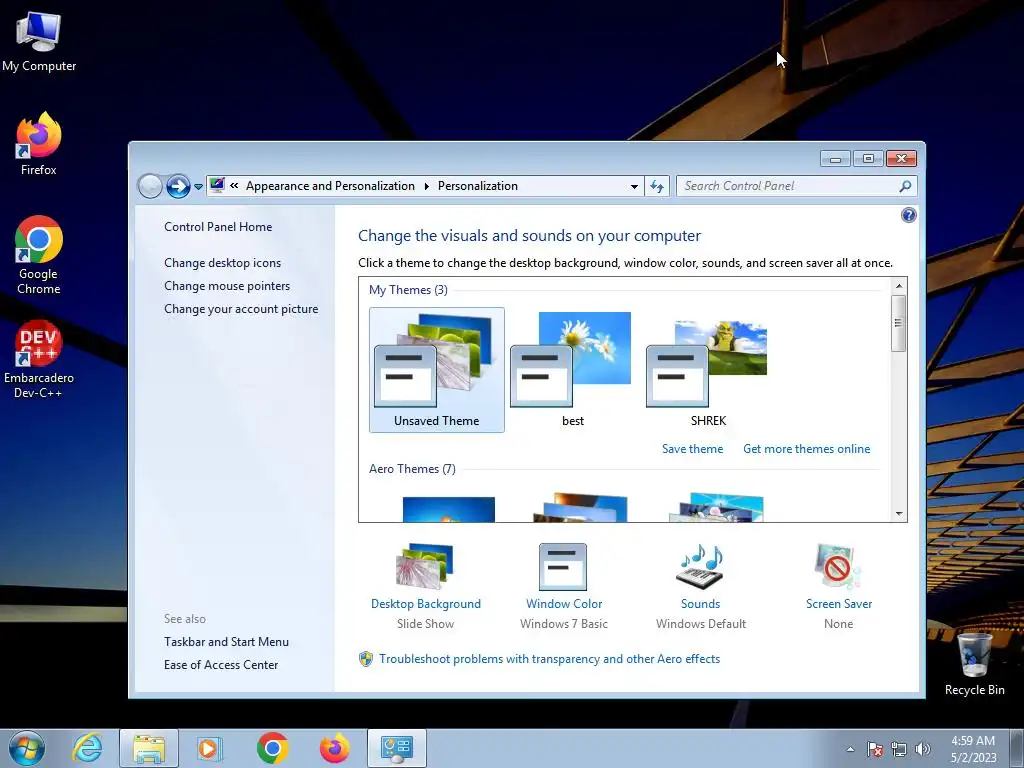1024x768 pixels.
Task: Show hidden tray icons arrow
Action: pyautogui.click(x=850, y=749)
